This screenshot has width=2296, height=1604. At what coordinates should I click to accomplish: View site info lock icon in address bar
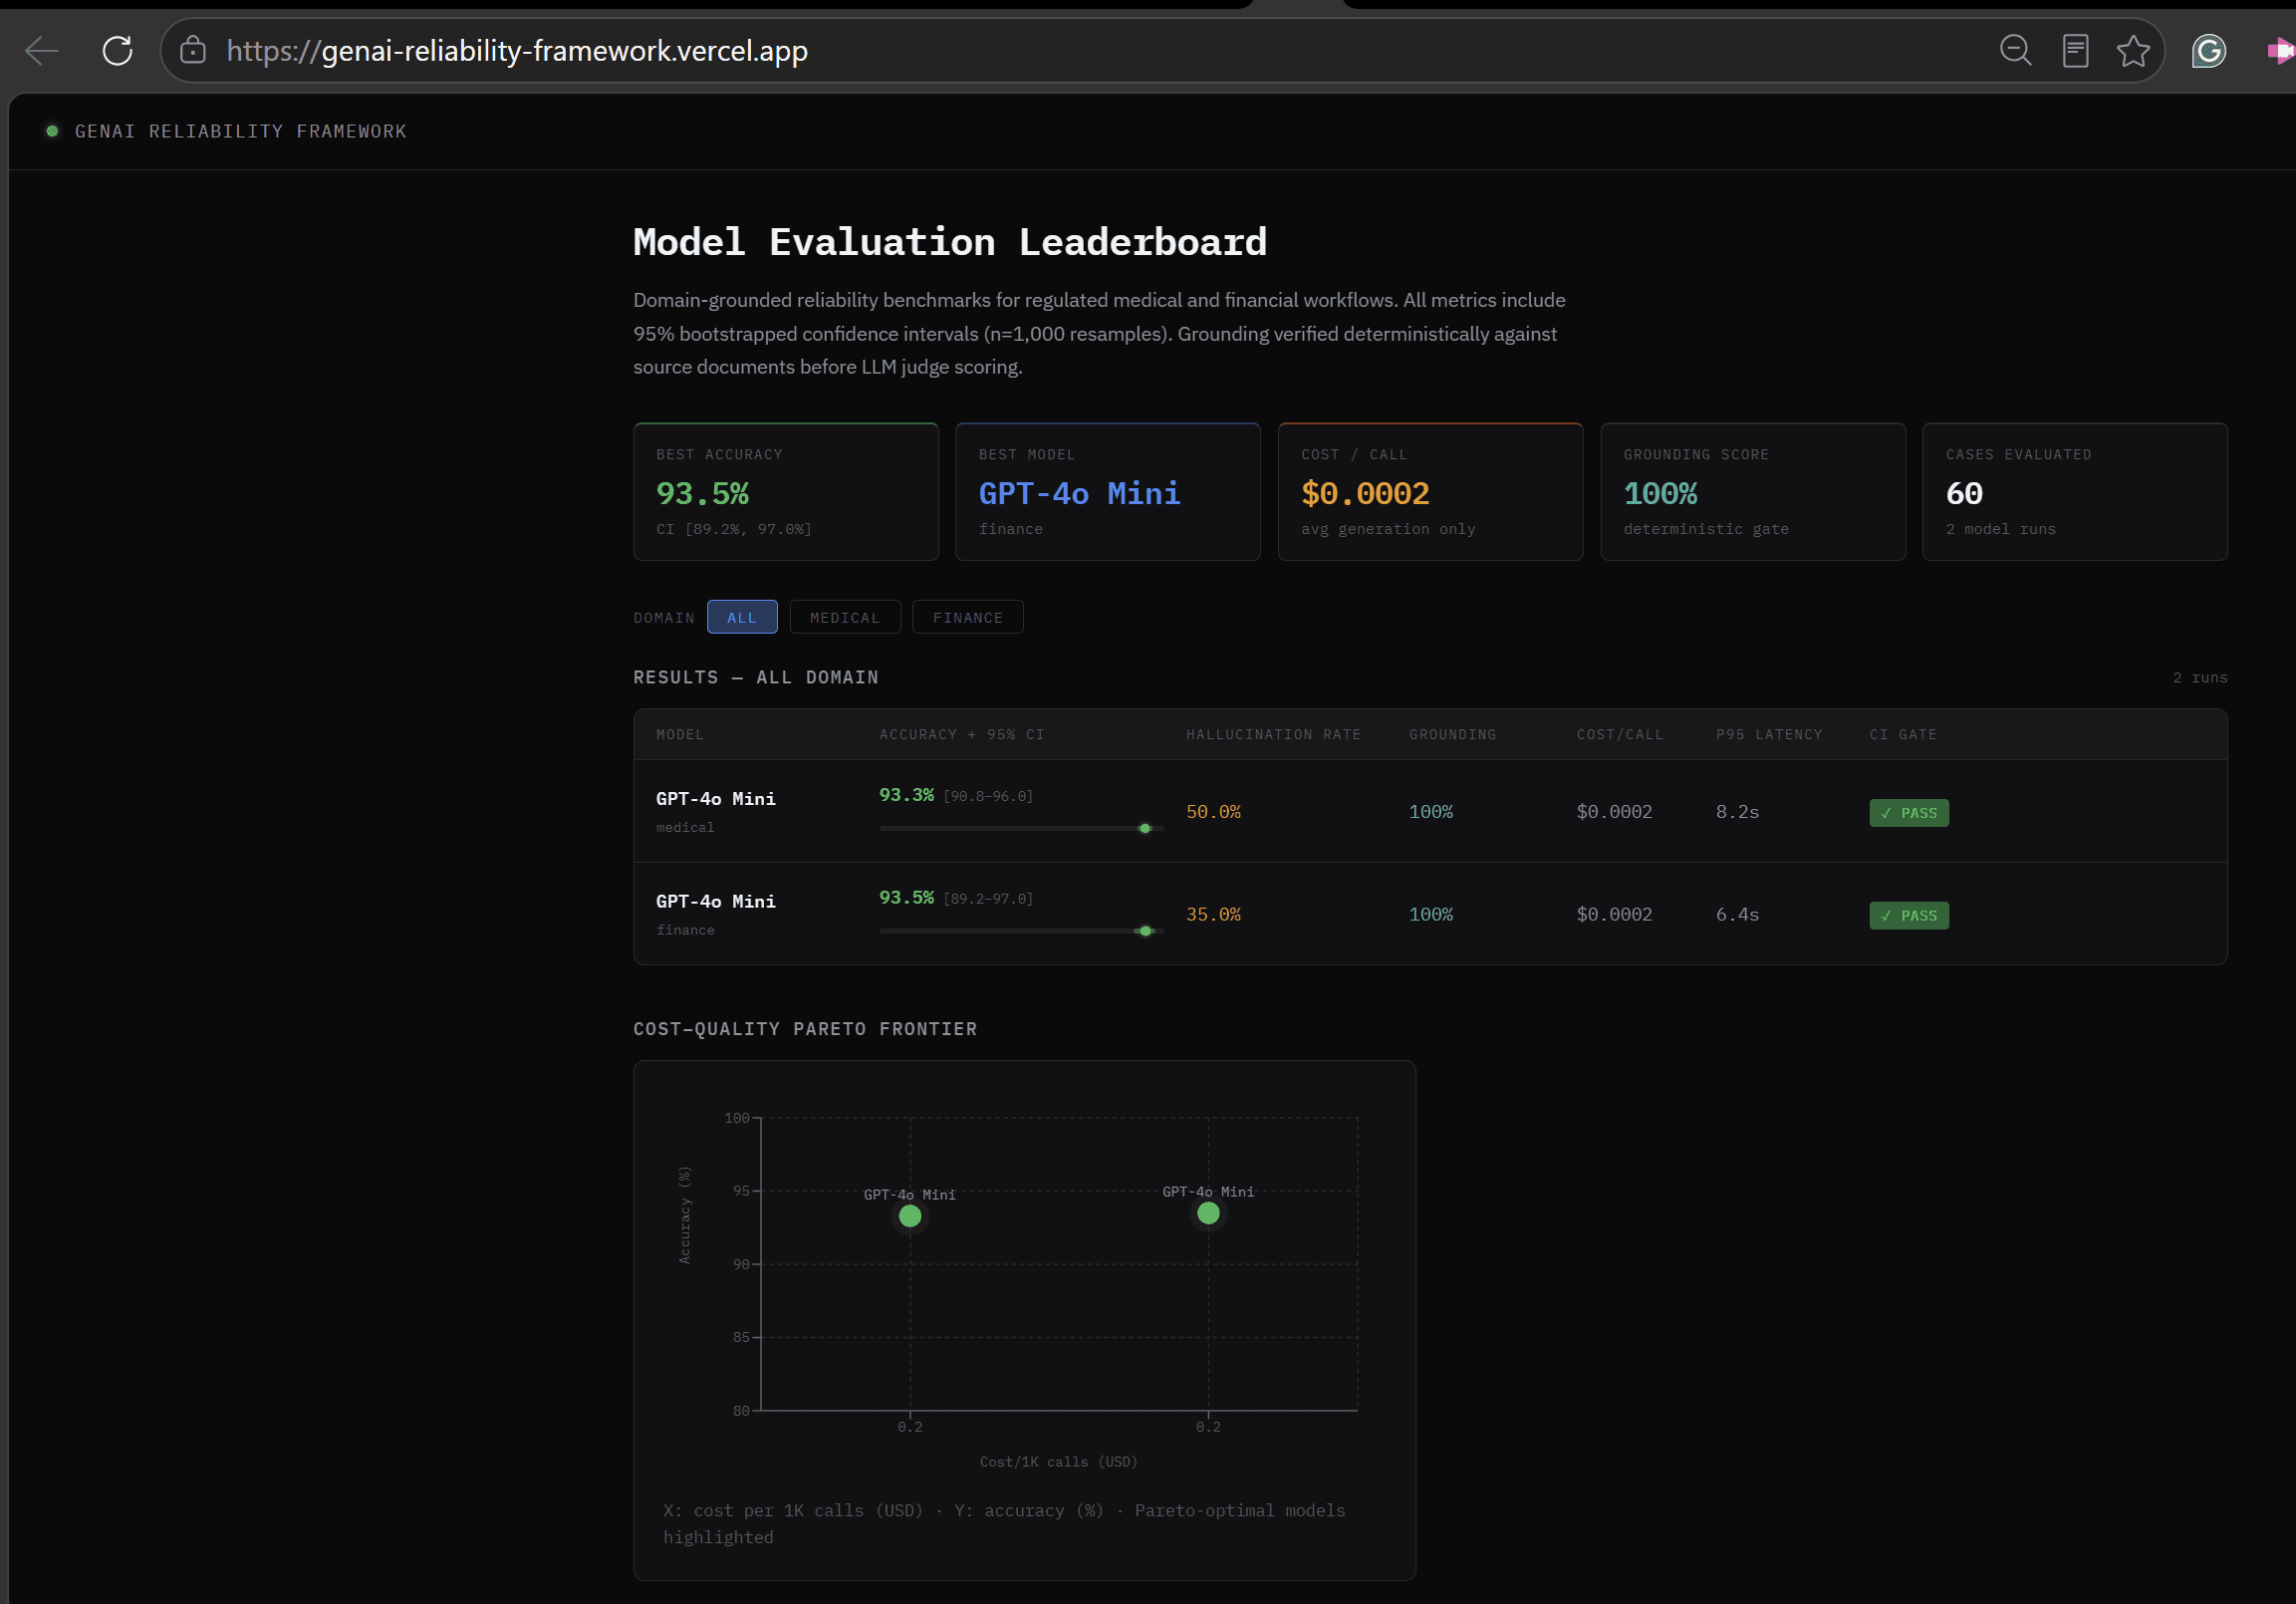point(193,51)
